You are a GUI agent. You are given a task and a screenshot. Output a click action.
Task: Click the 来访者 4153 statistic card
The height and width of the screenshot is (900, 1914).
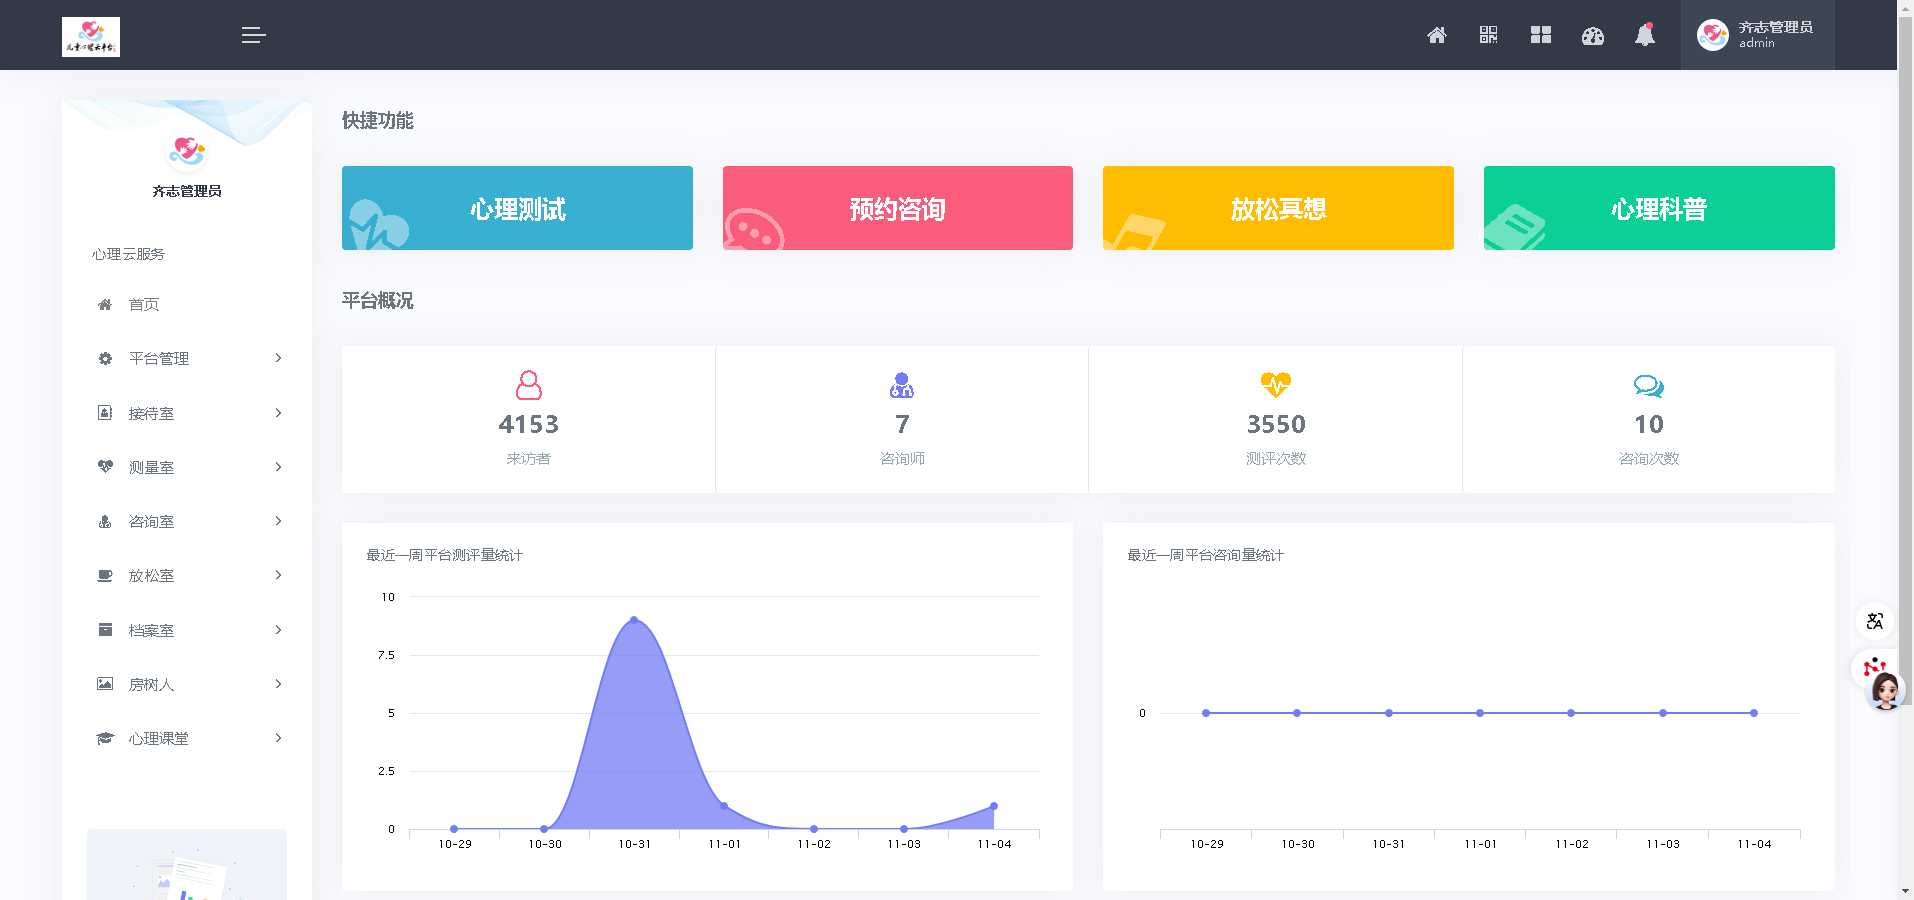pyautogui.click(x=528, y=420)
